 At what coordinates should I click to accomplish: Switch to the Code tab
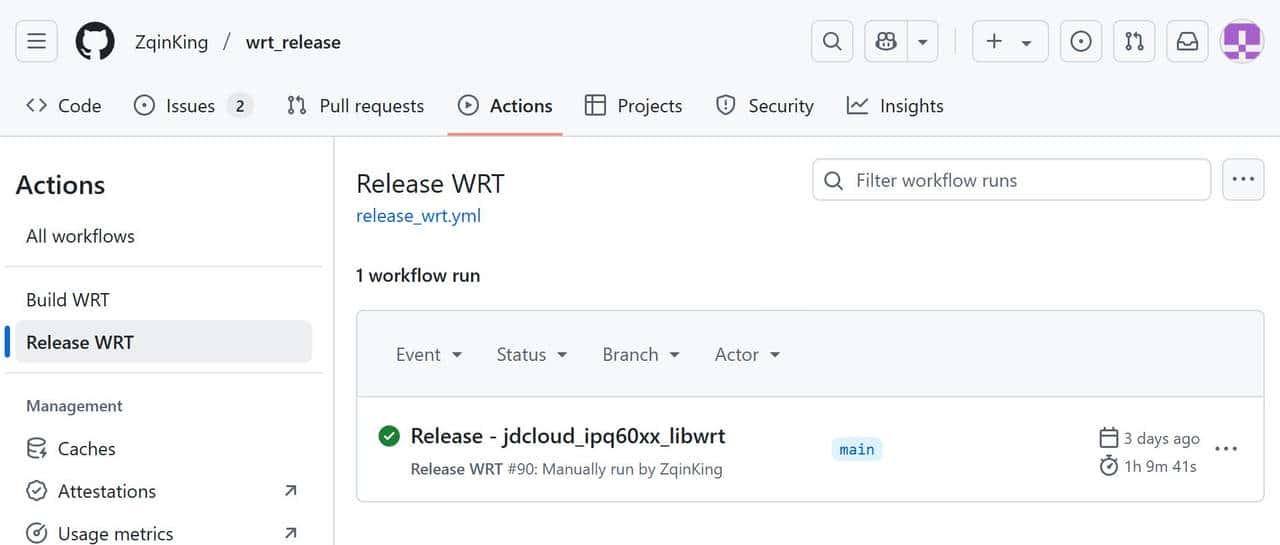pos(64,105)
